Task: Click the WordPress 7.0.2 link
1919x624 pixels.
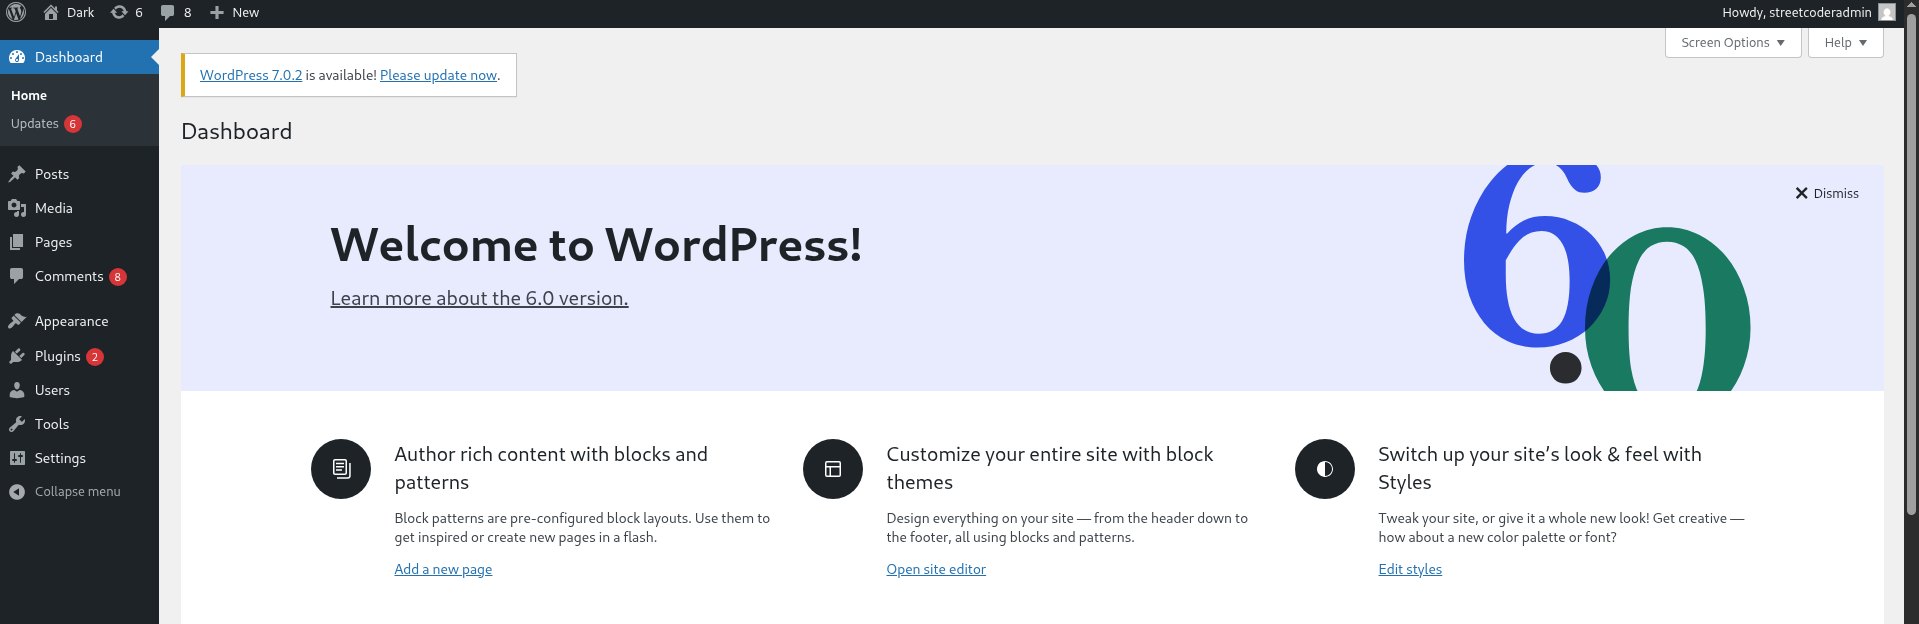Action: (251, 75)
